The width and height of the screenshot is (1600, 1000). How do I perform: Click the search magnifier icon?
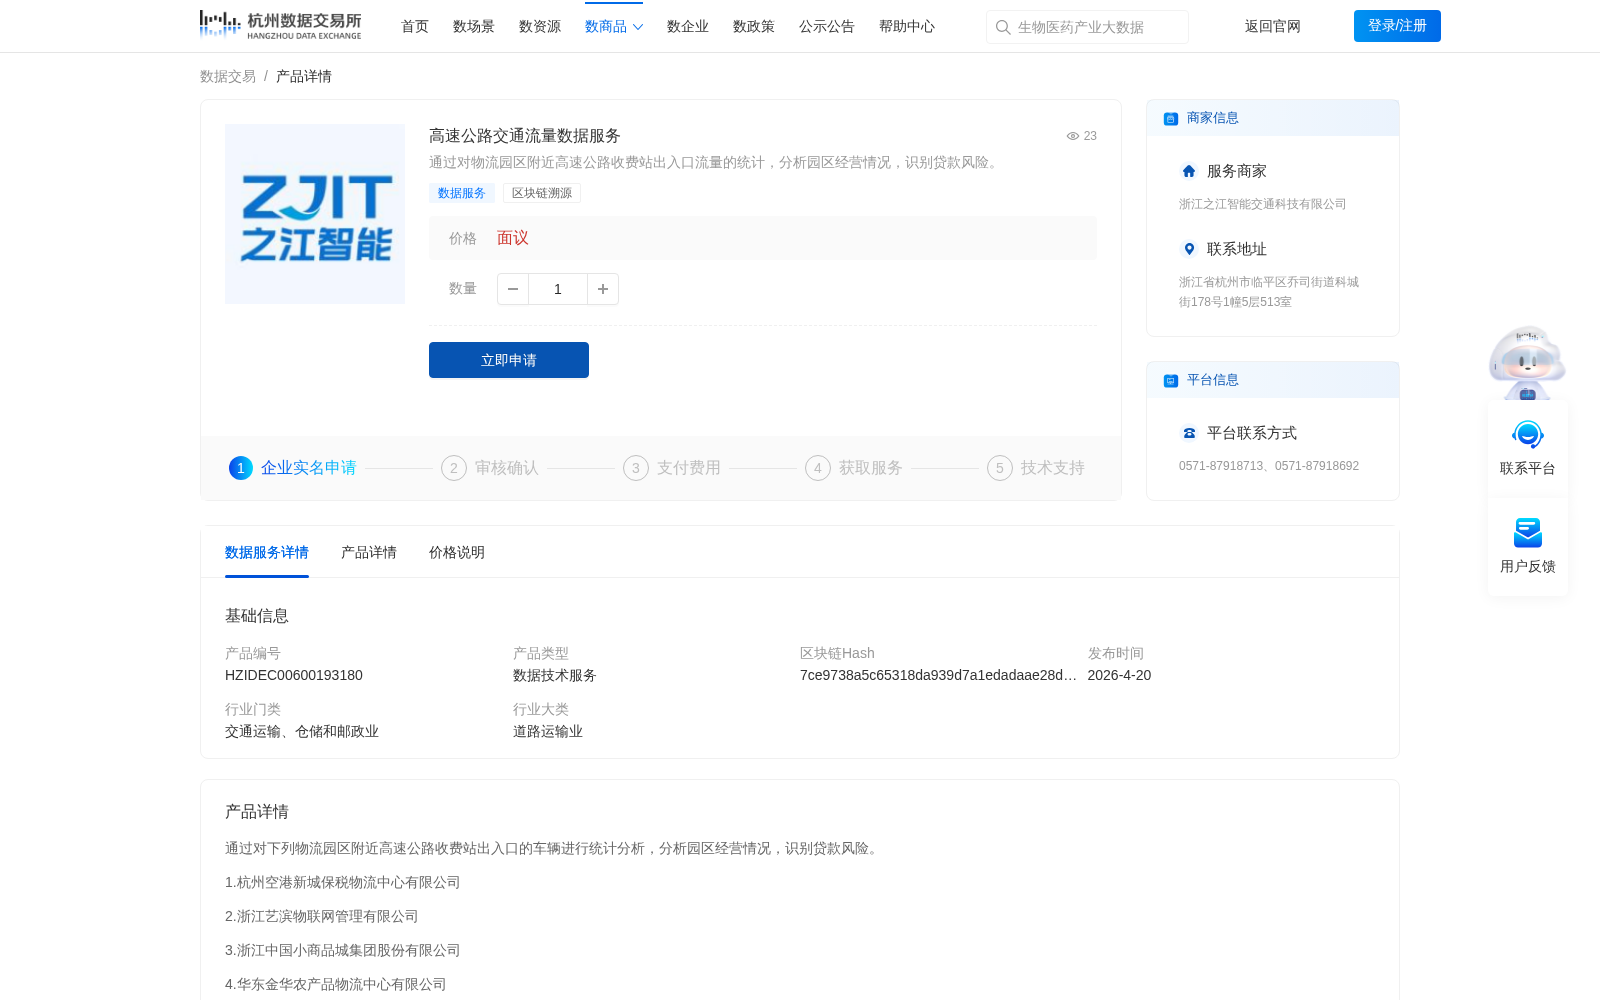pos(1003,27)
